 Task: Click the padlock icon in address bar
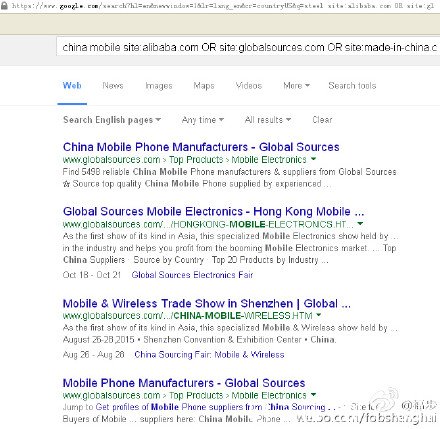4,6
